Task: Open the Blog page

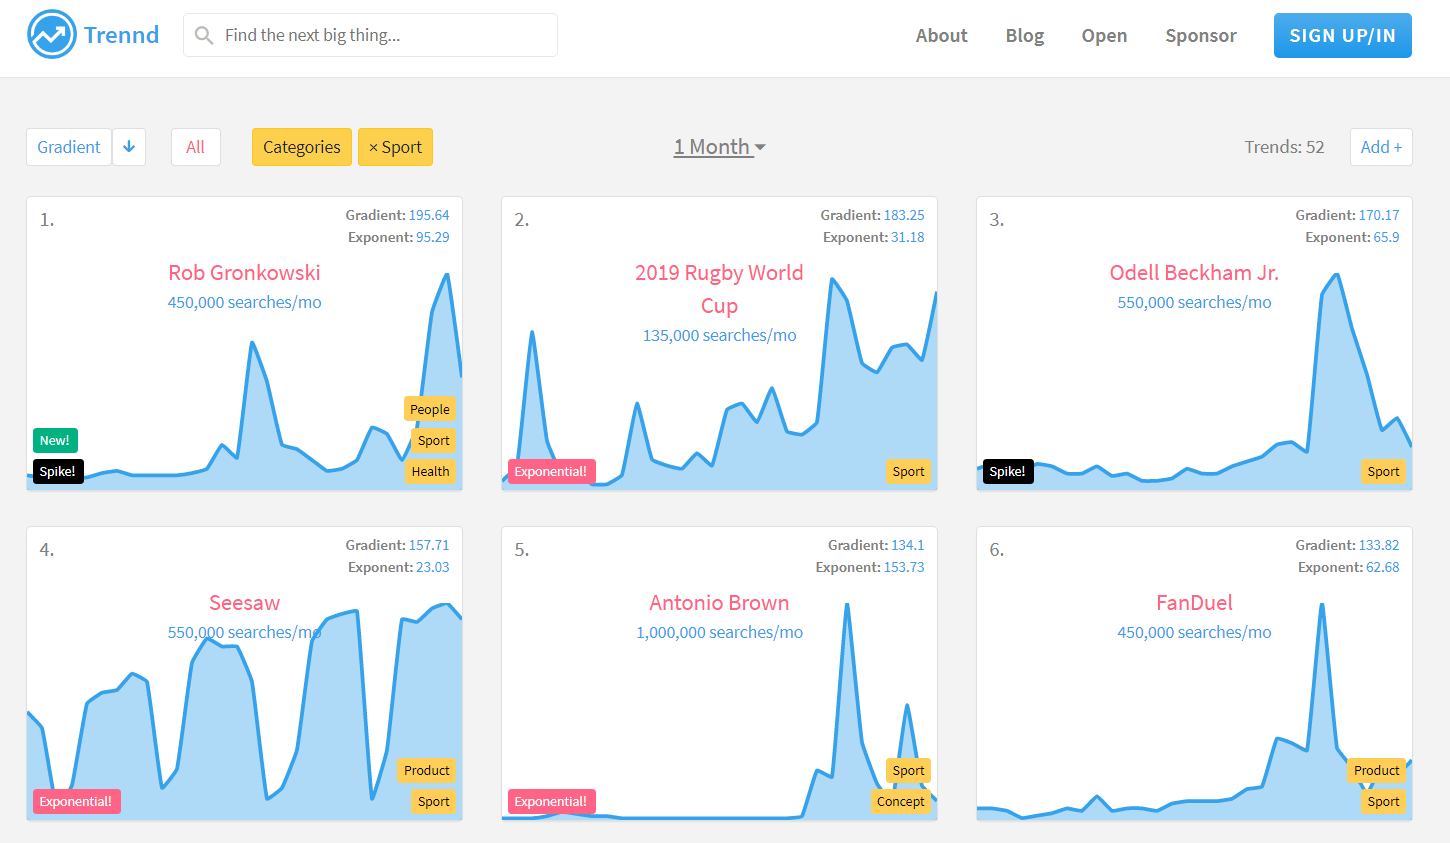Action: (x=1025, y=35)
